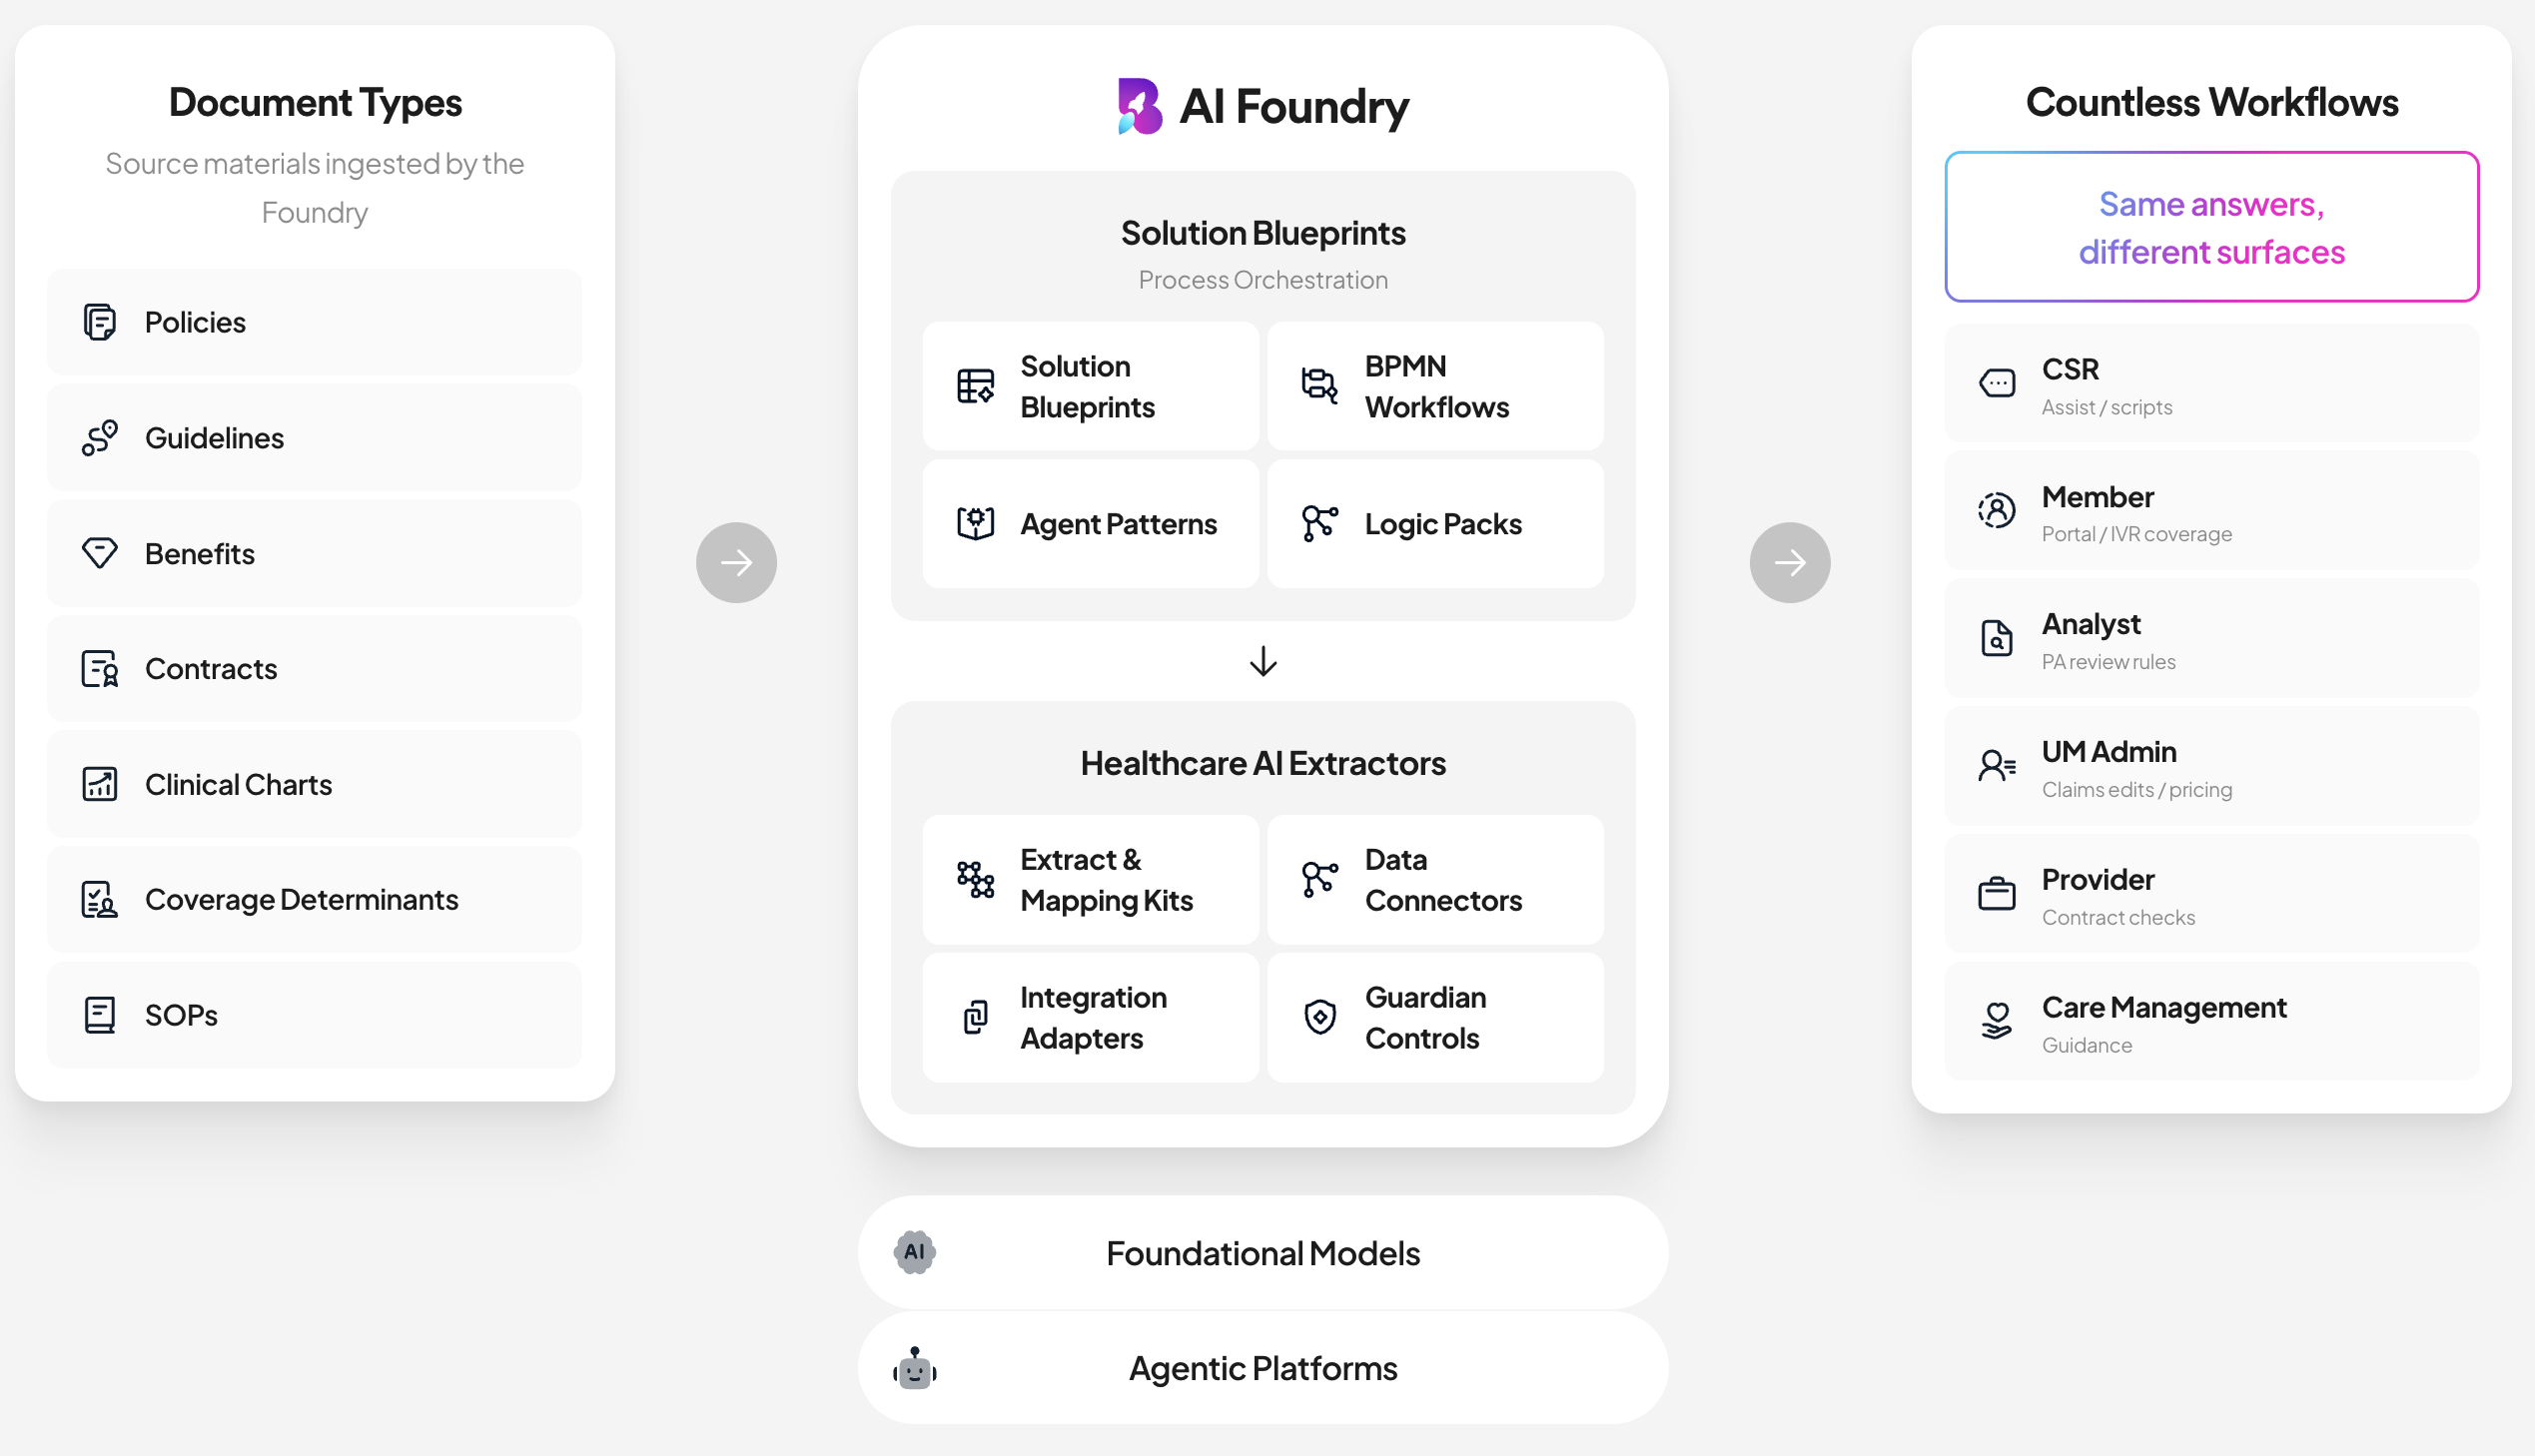Select the Coverage Determinants row label
2535x1456 pixels.
(x=301, y=900)
